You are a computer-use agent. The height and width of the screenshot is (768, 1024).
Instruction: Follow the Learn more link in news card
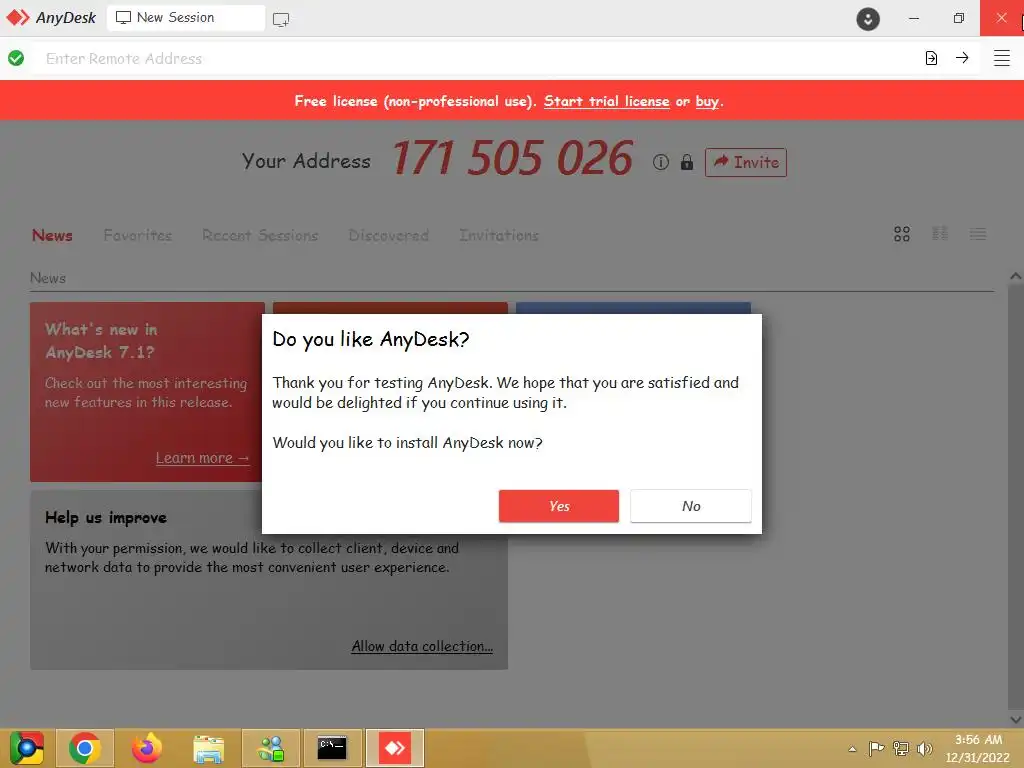pyautogui.click(x=202, y=458)
